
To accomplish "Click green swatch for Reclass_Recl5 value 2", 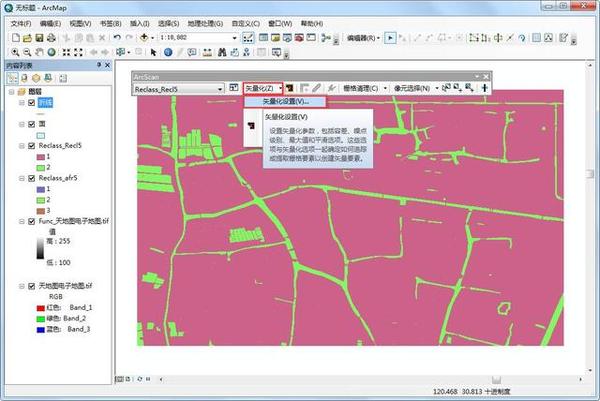I will click(41, 168).
